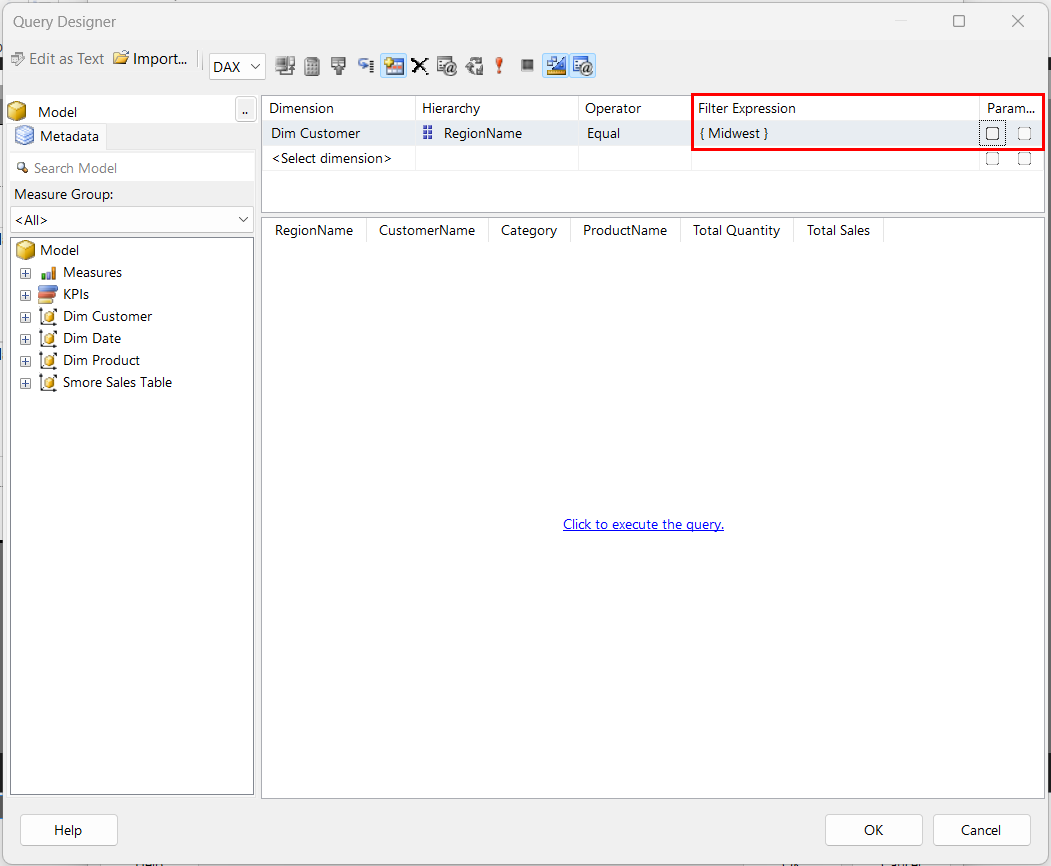Select the Smore Sales Table tree label
This screenshot has height=866, width=1051.
117,383
